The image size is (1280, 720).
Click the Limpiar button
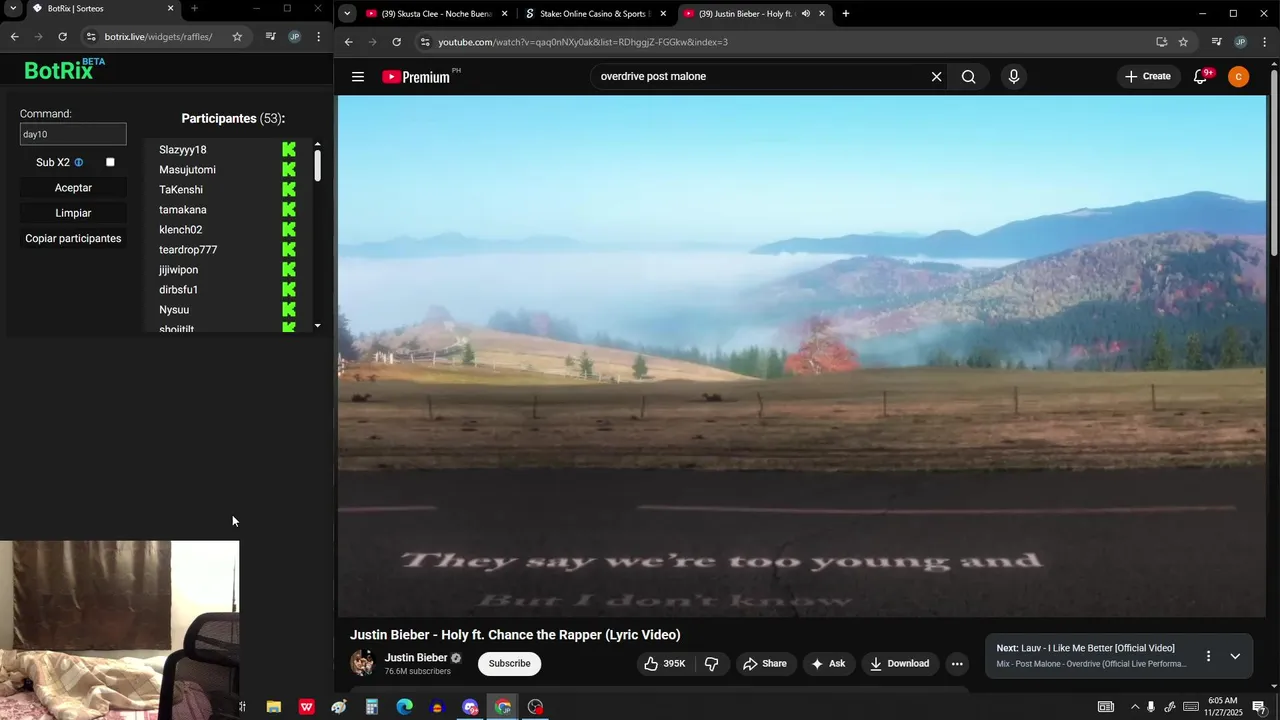[73, 213]
